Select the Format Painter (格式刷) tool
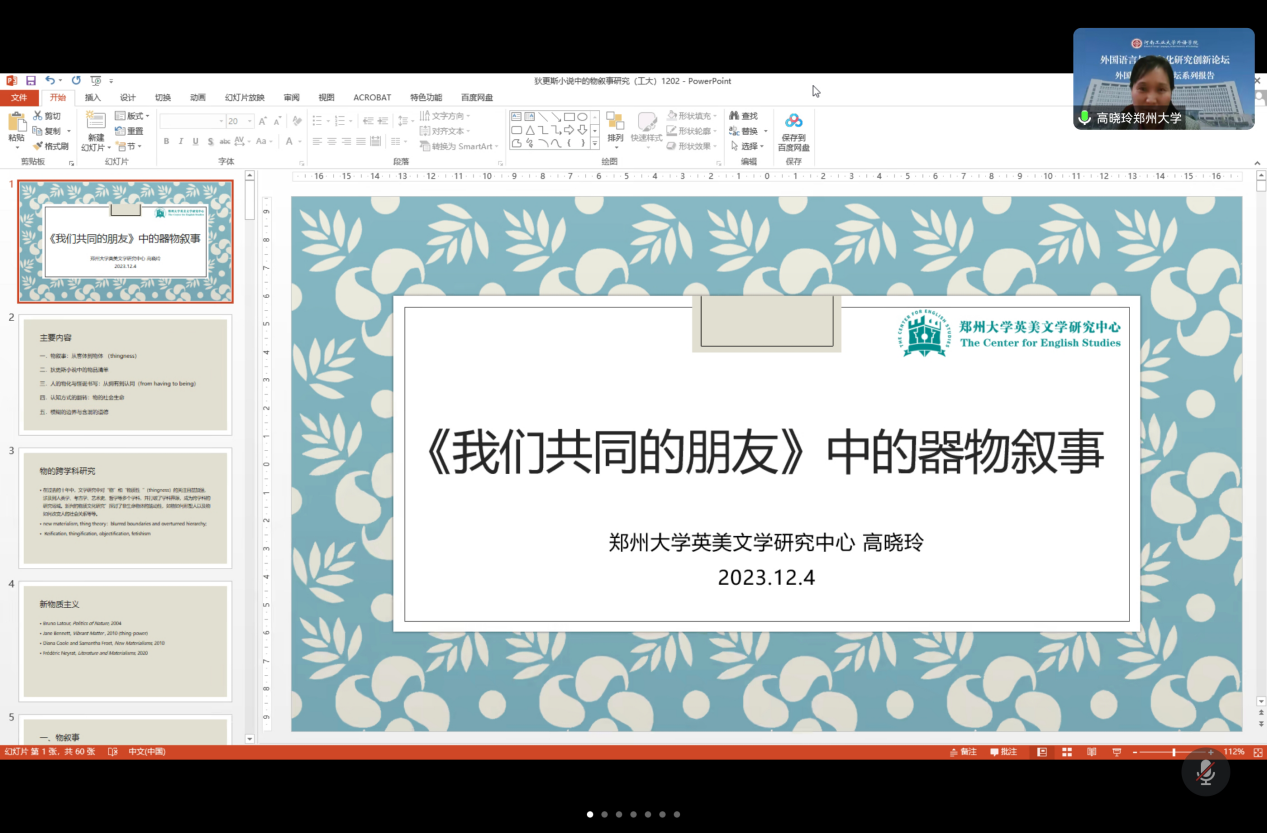Viewport: 1267px width, 833px height. [x=50, y=146]
